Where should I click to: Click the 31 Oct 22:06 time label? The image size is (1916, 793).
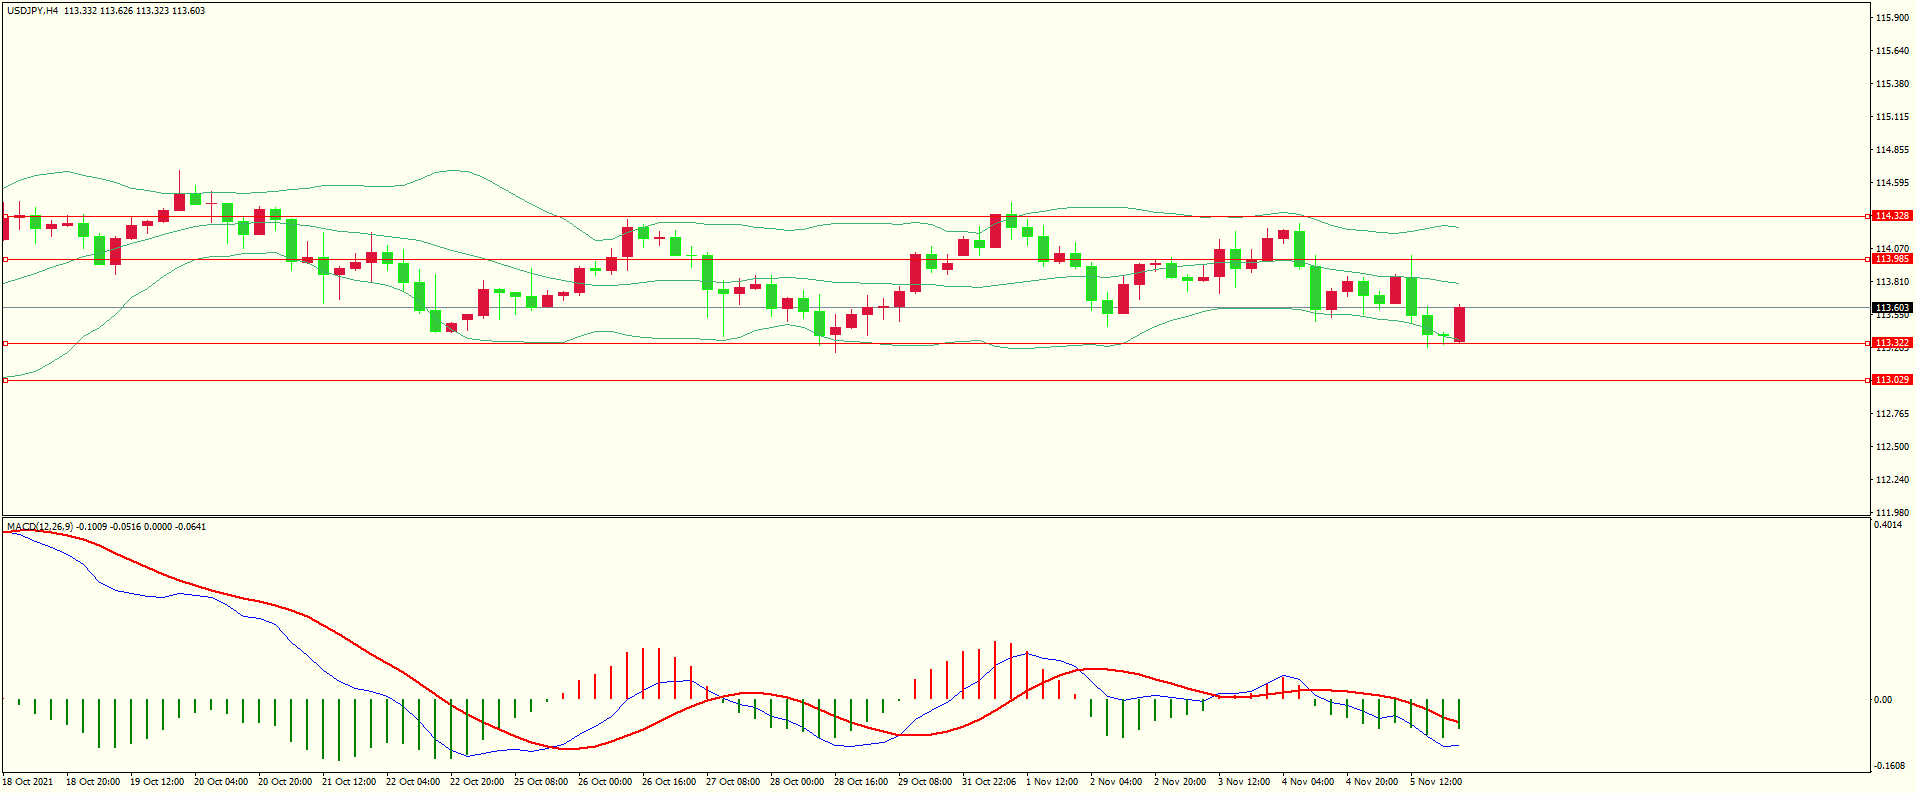989,782
